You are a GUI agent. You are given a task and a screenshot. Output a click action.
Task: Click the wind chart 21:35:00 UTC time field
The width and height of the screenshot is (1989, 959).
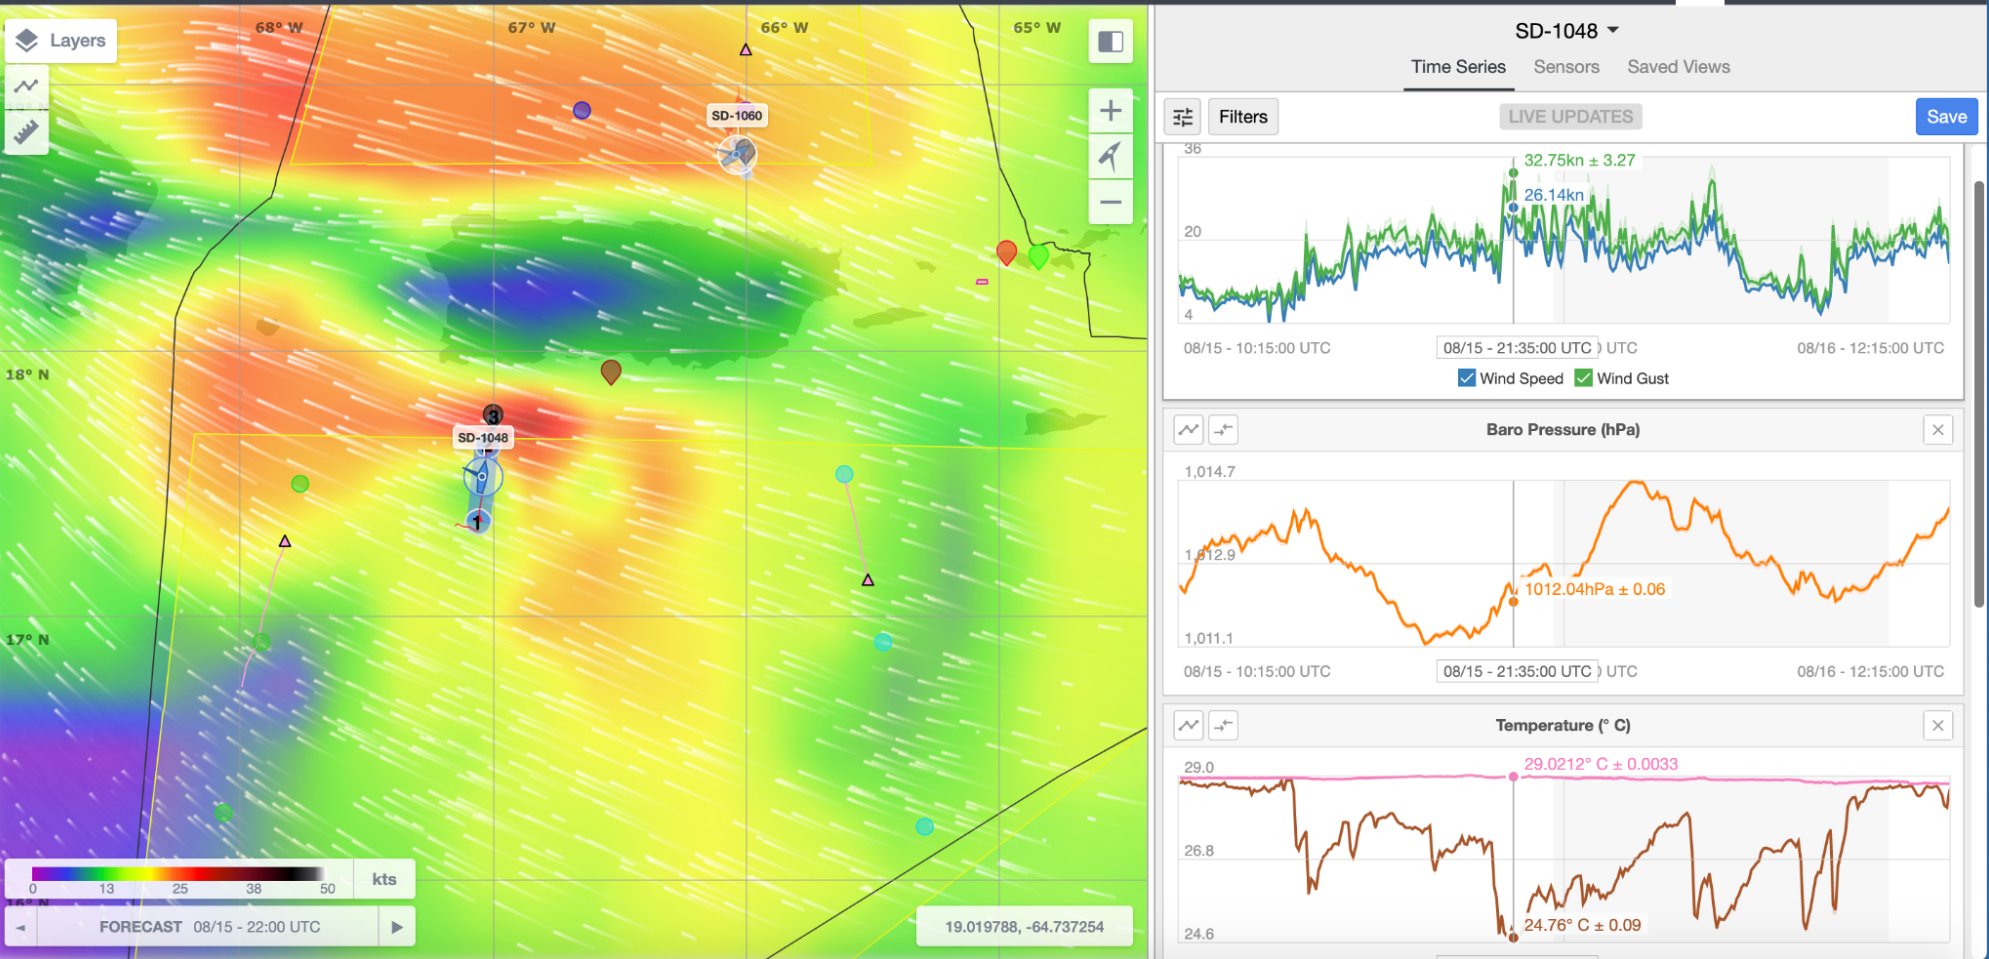pyautogui.click(x=1517, y=348)
